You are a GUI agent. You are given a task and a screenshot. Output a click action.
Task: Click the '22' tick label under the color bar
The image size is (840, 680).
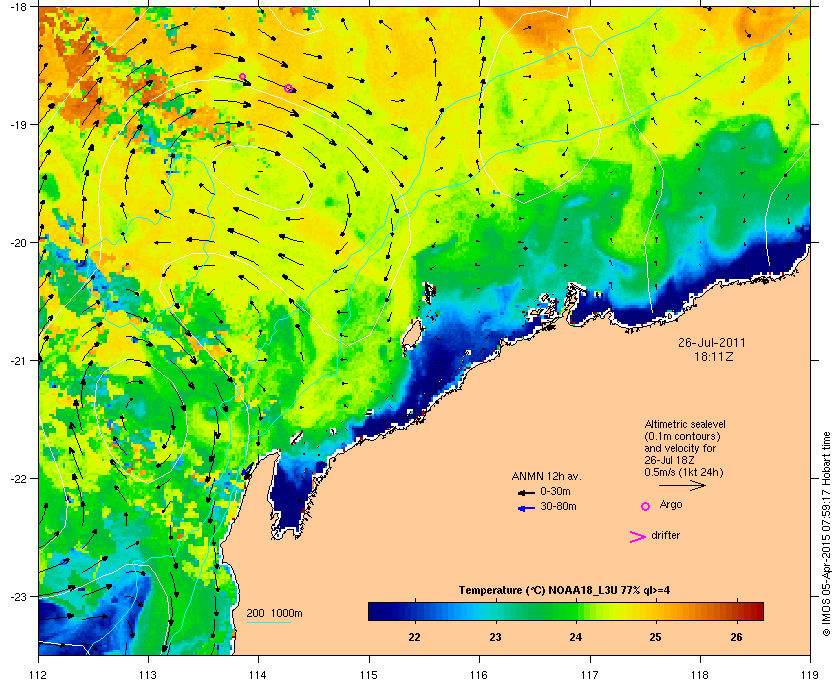click(x=414, y=637)
